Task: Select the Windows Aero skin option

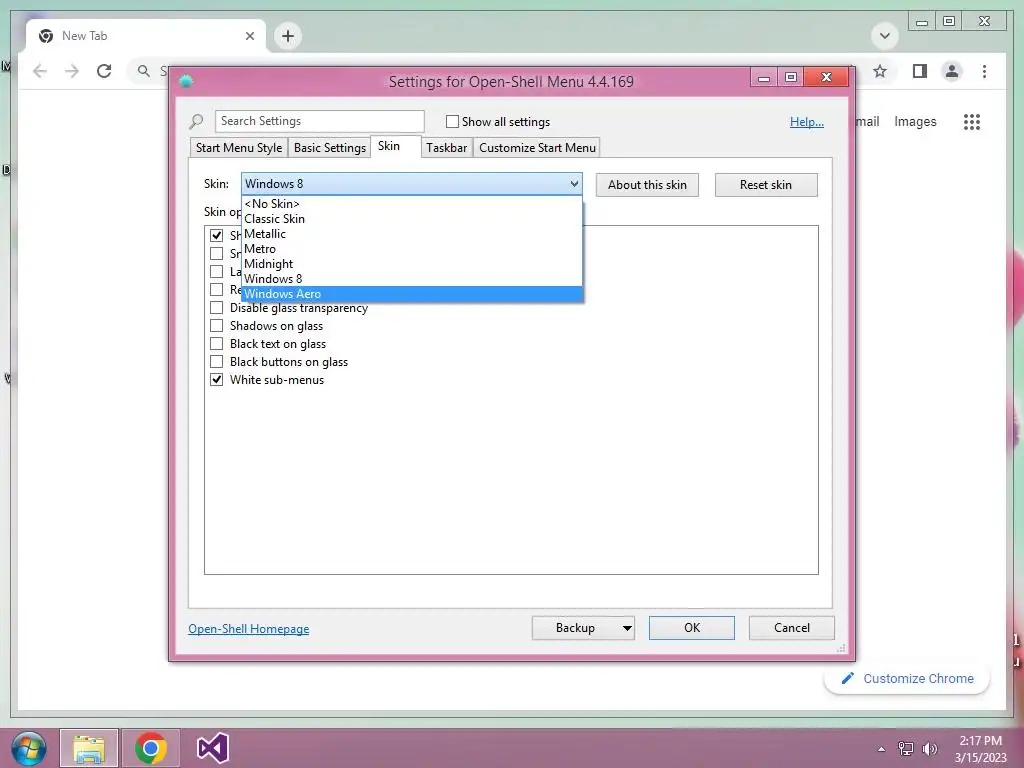Action: click(x=411, y=294)
